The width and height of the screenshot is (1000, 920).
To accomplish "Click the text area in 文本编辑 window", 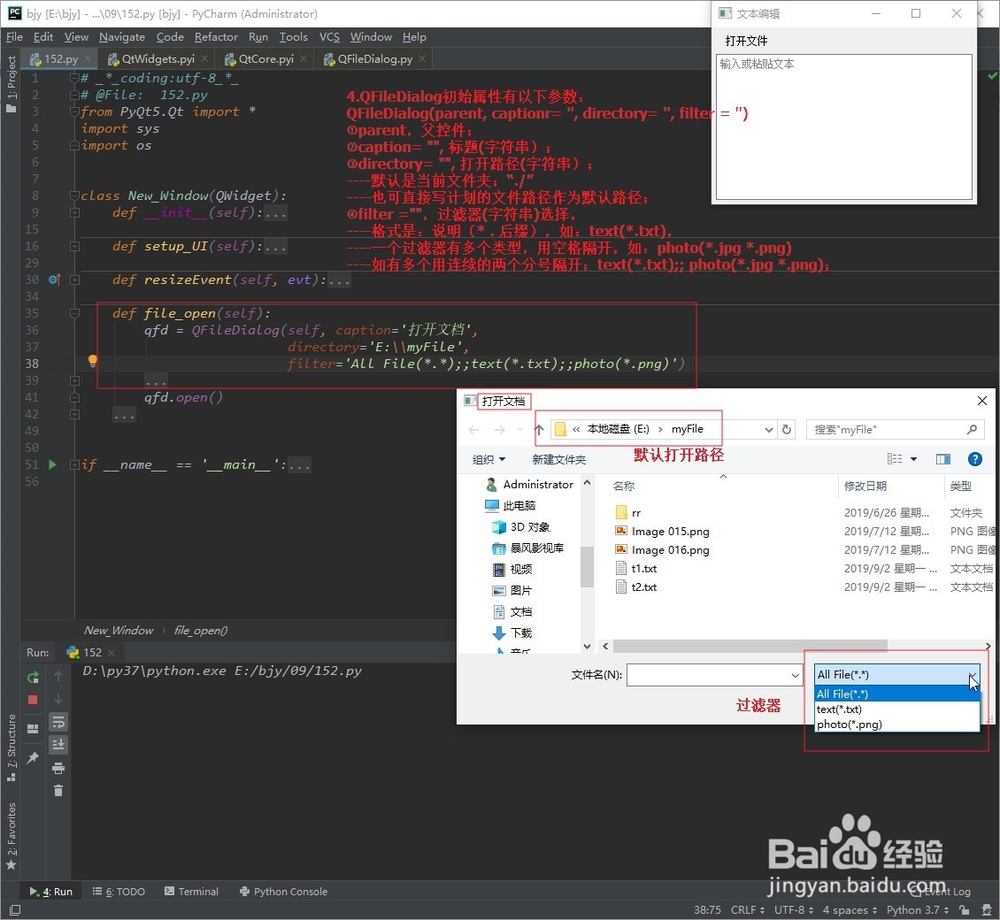I will point(844,127).
